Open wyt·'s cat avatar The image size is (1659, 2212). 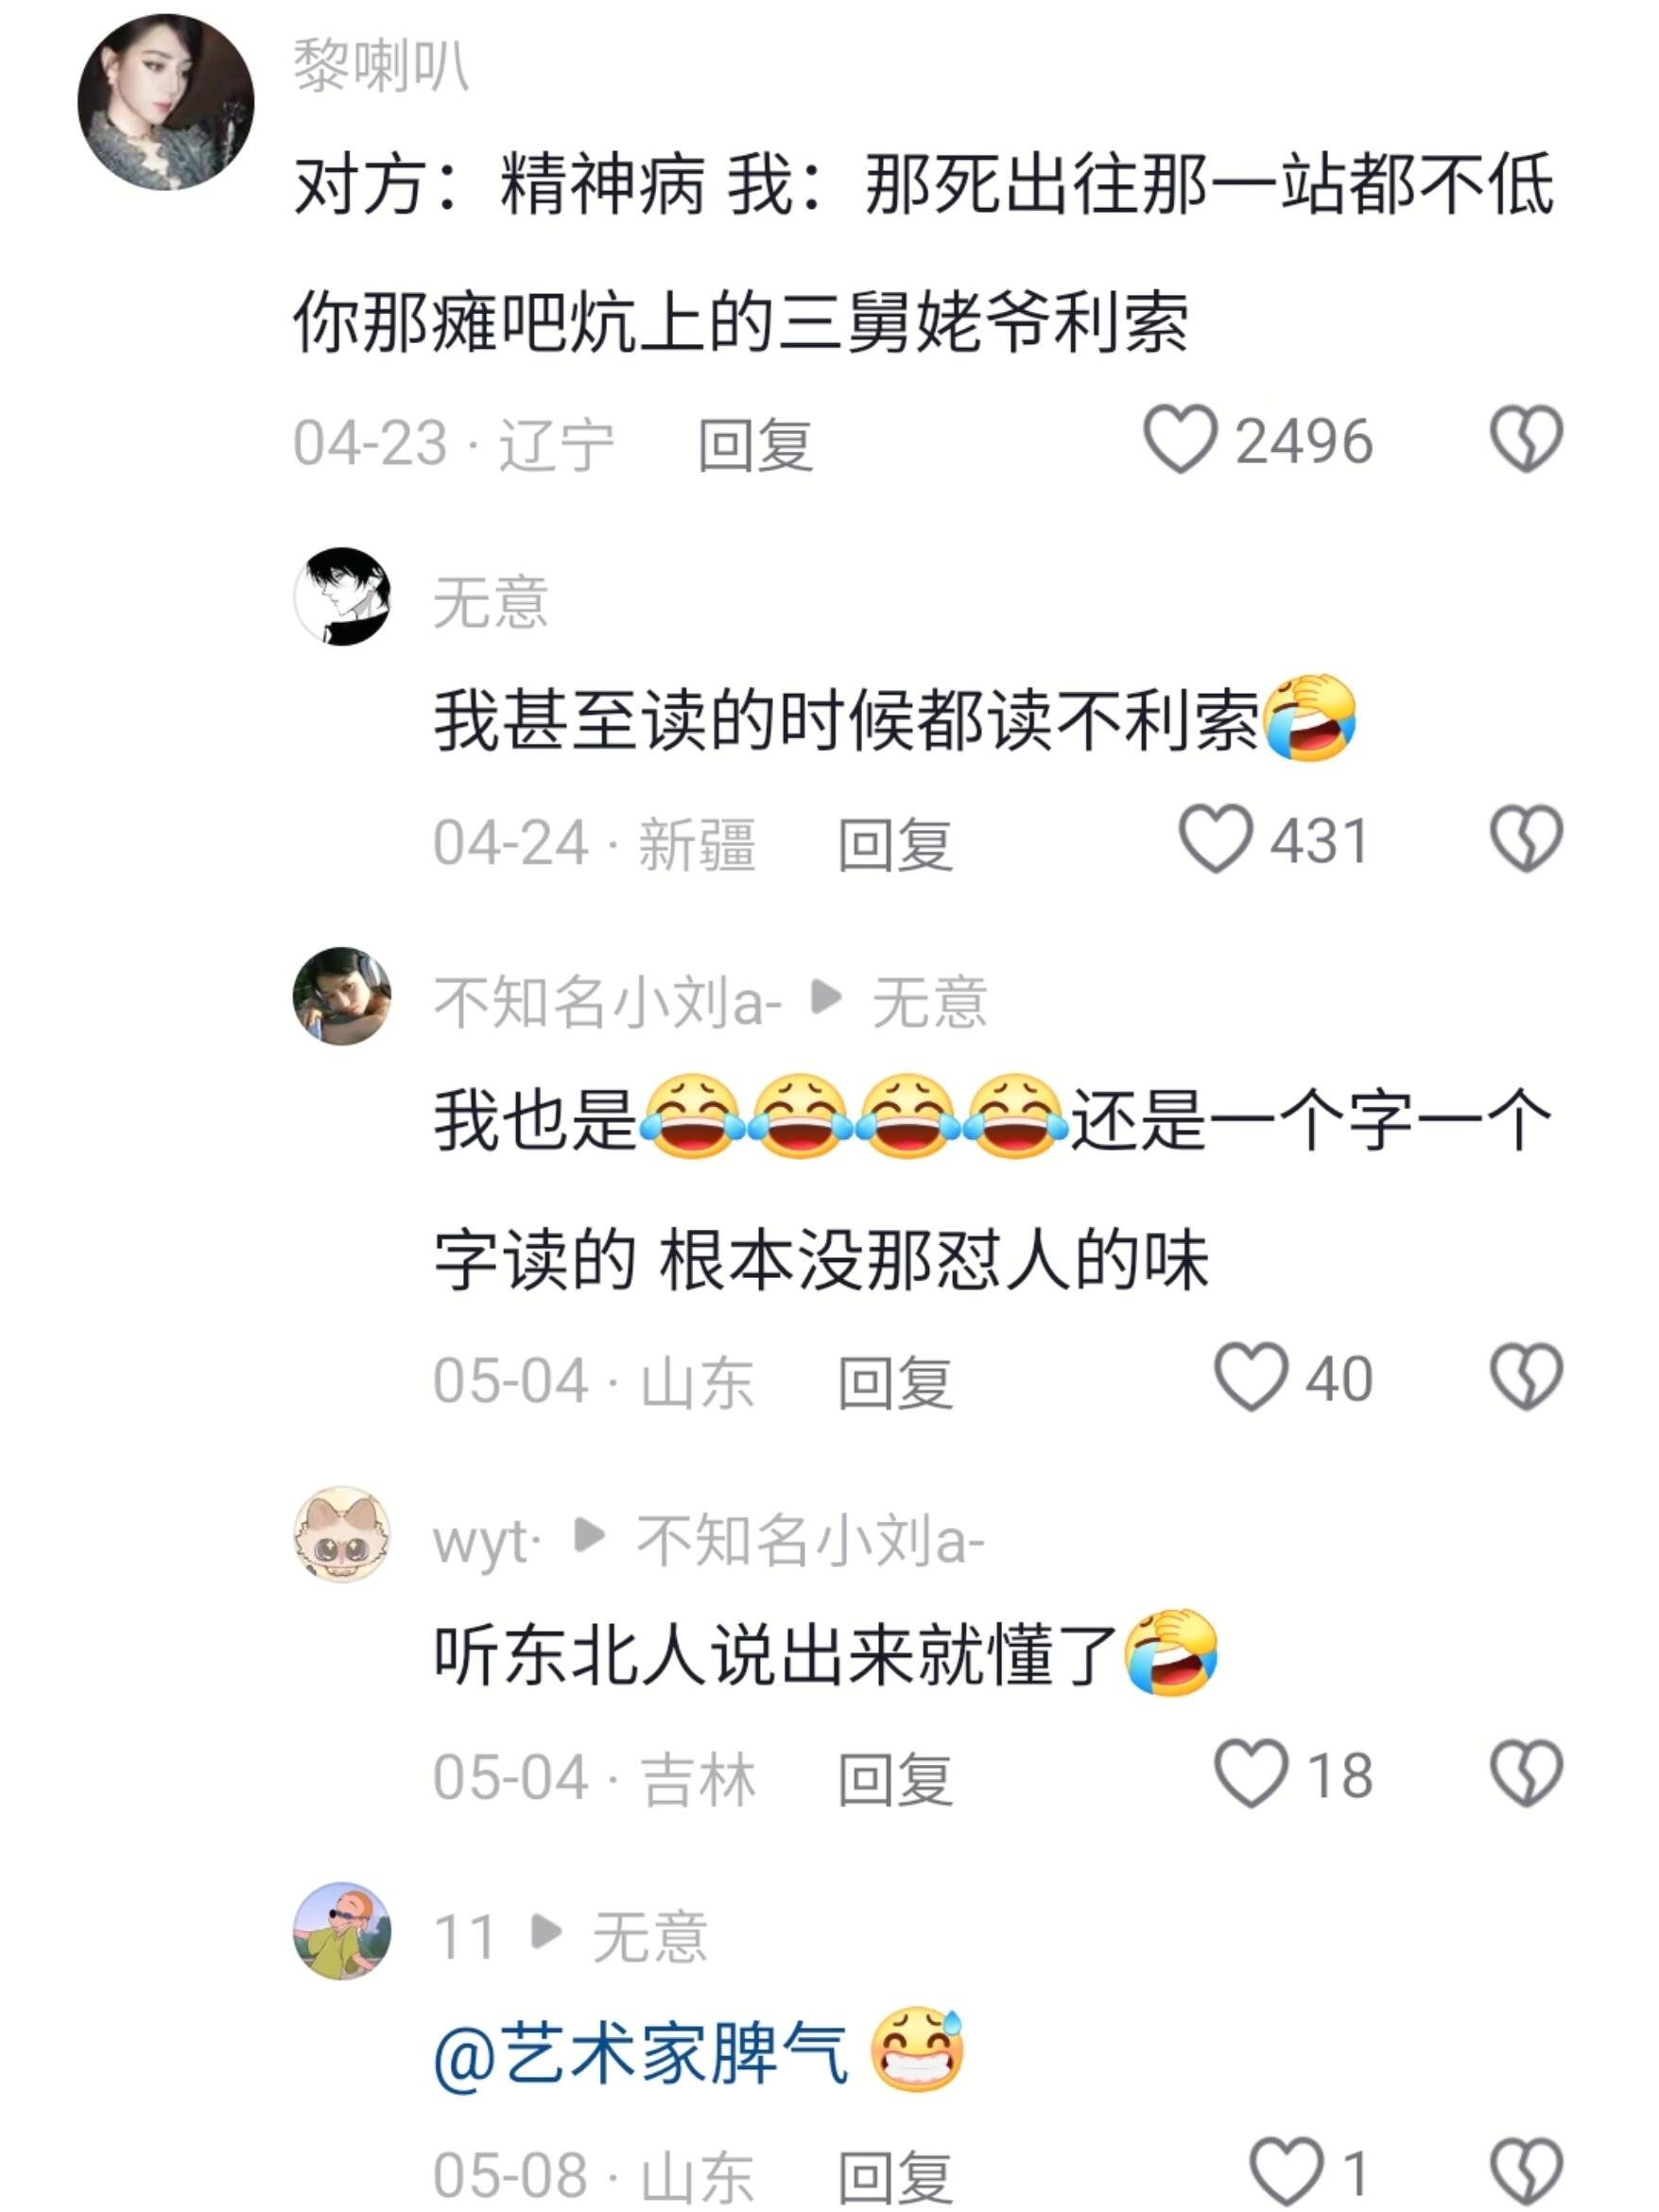click(x=342, y=1533)
